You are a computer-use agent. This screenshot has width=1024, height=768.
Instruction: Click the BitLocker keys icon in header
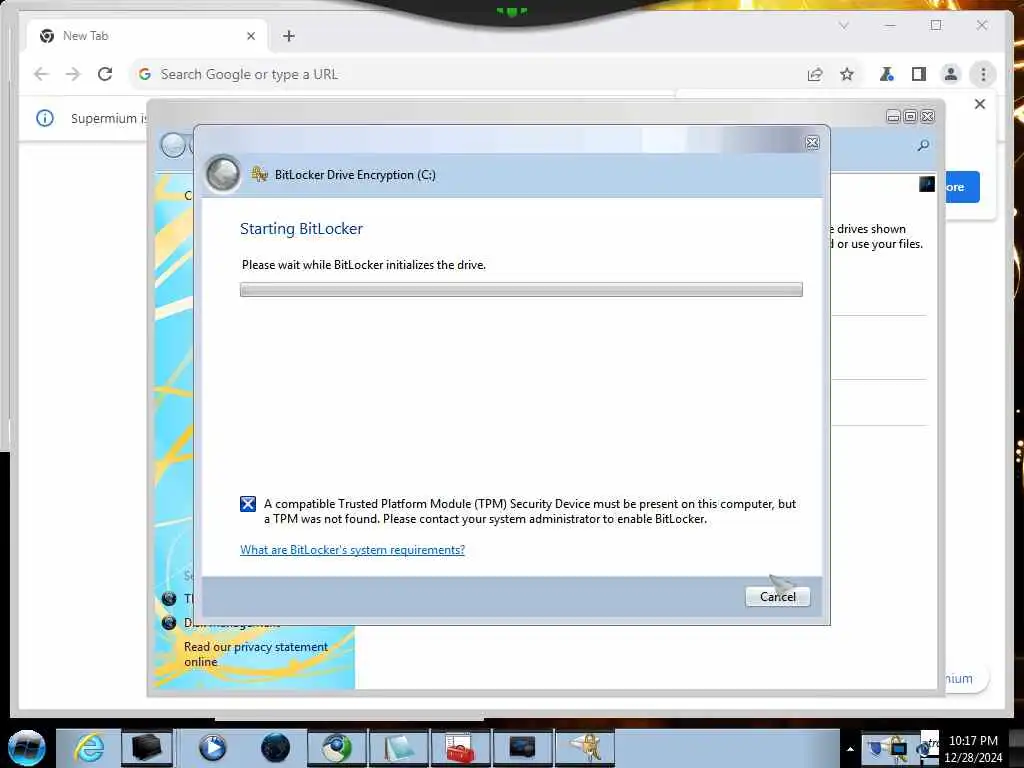(259, 174)
